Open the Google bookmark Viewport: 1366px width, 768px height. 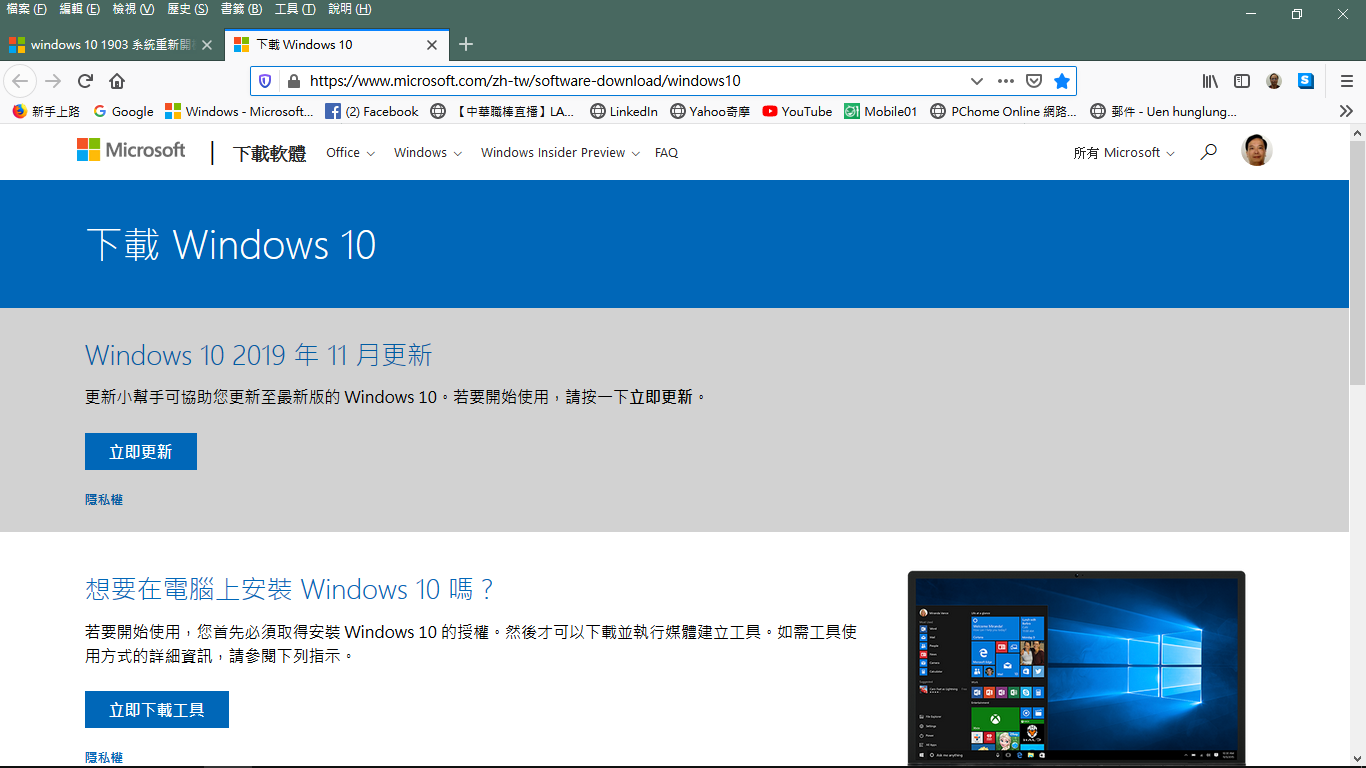(123, 111)
